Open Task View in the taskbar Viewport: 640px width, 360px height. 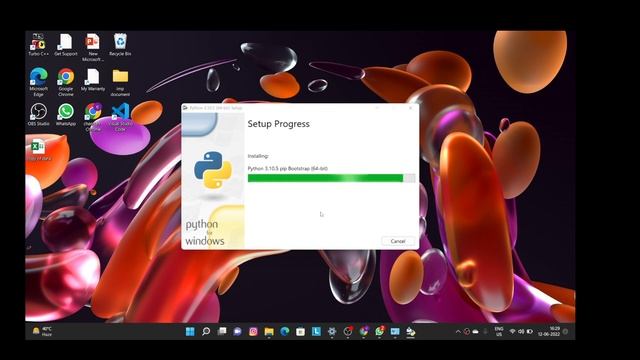tap(222, 331)
